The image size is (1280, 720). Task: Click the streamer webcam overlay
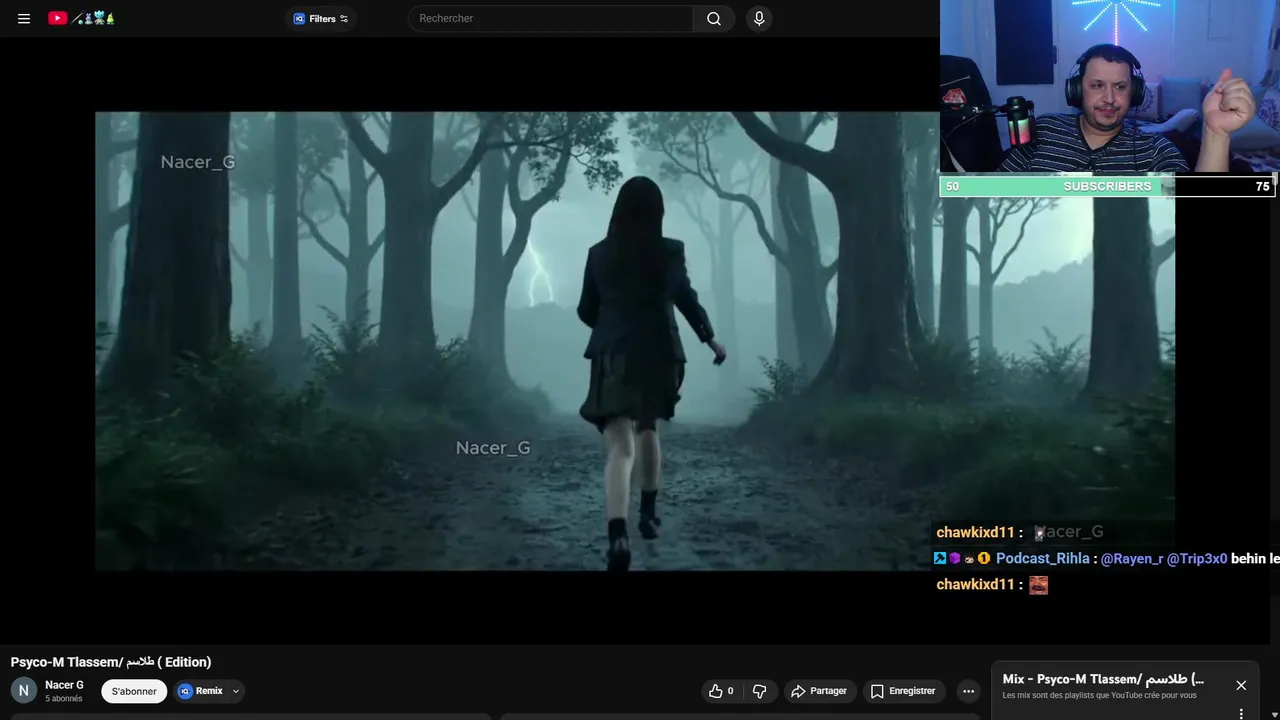pyautogui.click(x=1110, y=87)
